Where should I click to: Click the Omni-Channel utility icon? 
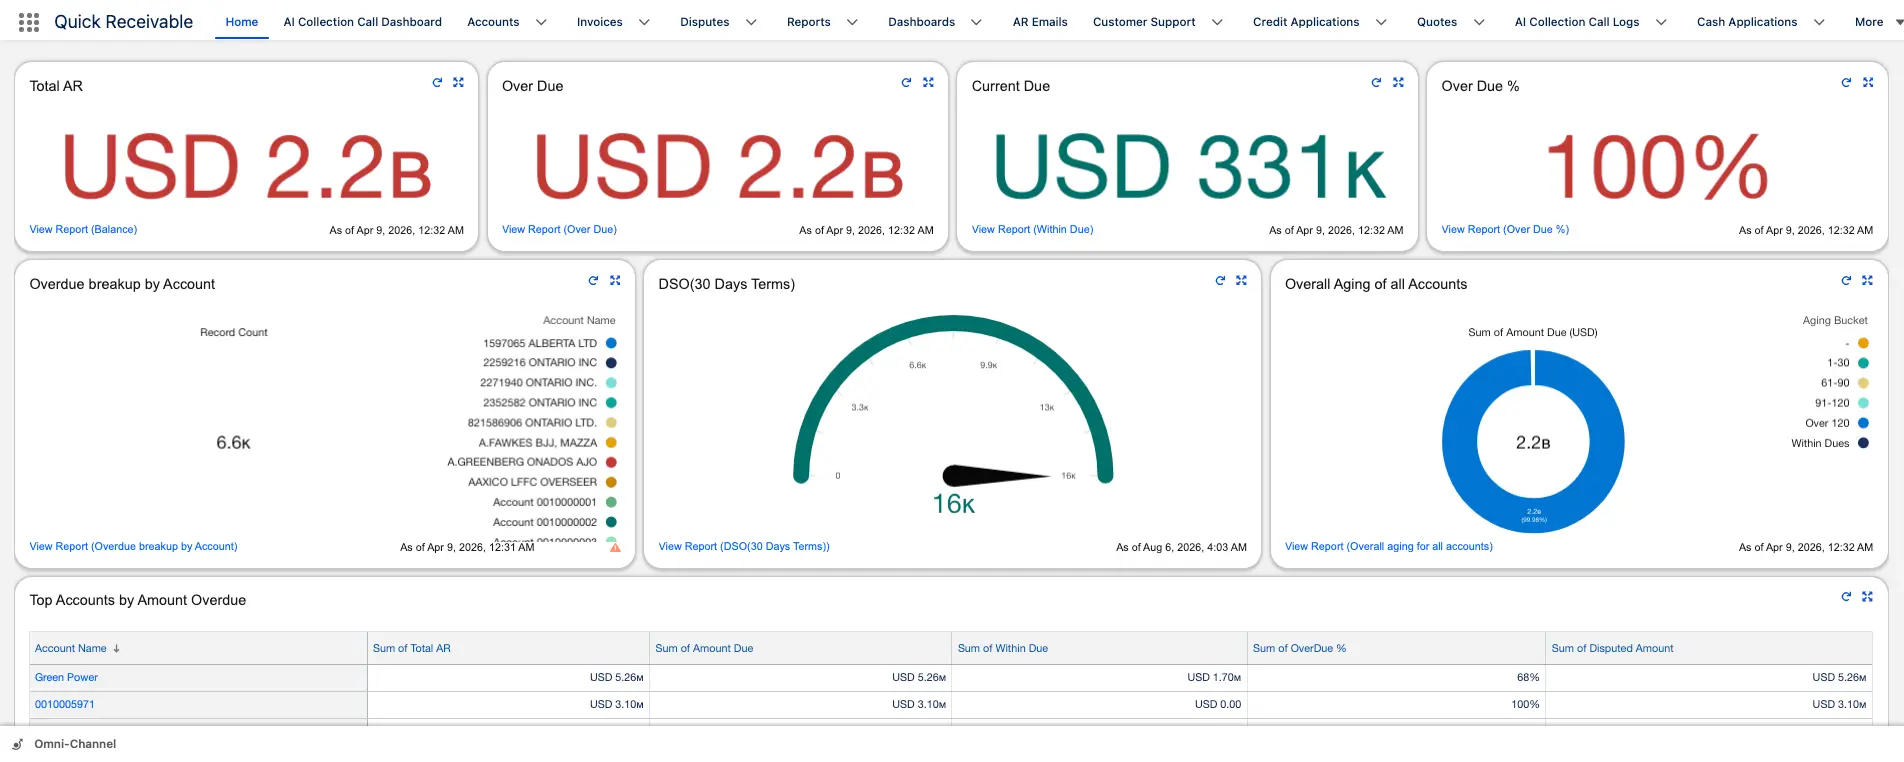(x=18, y=744)
